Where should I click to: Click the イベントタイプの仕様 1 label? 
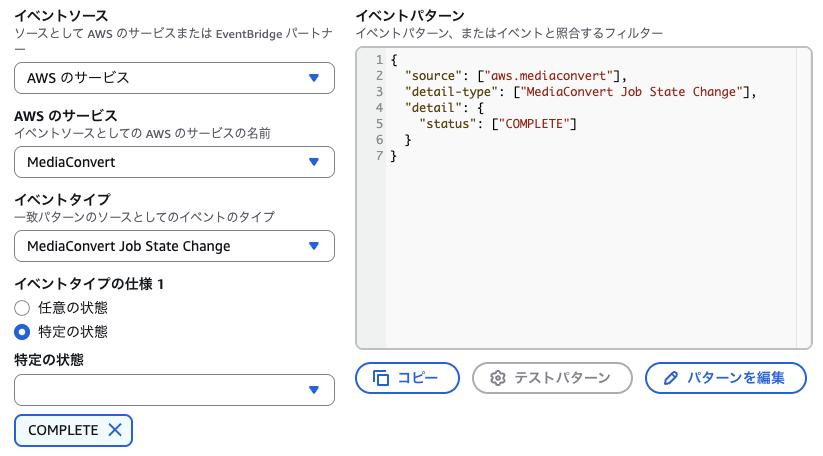coord(89,284)
